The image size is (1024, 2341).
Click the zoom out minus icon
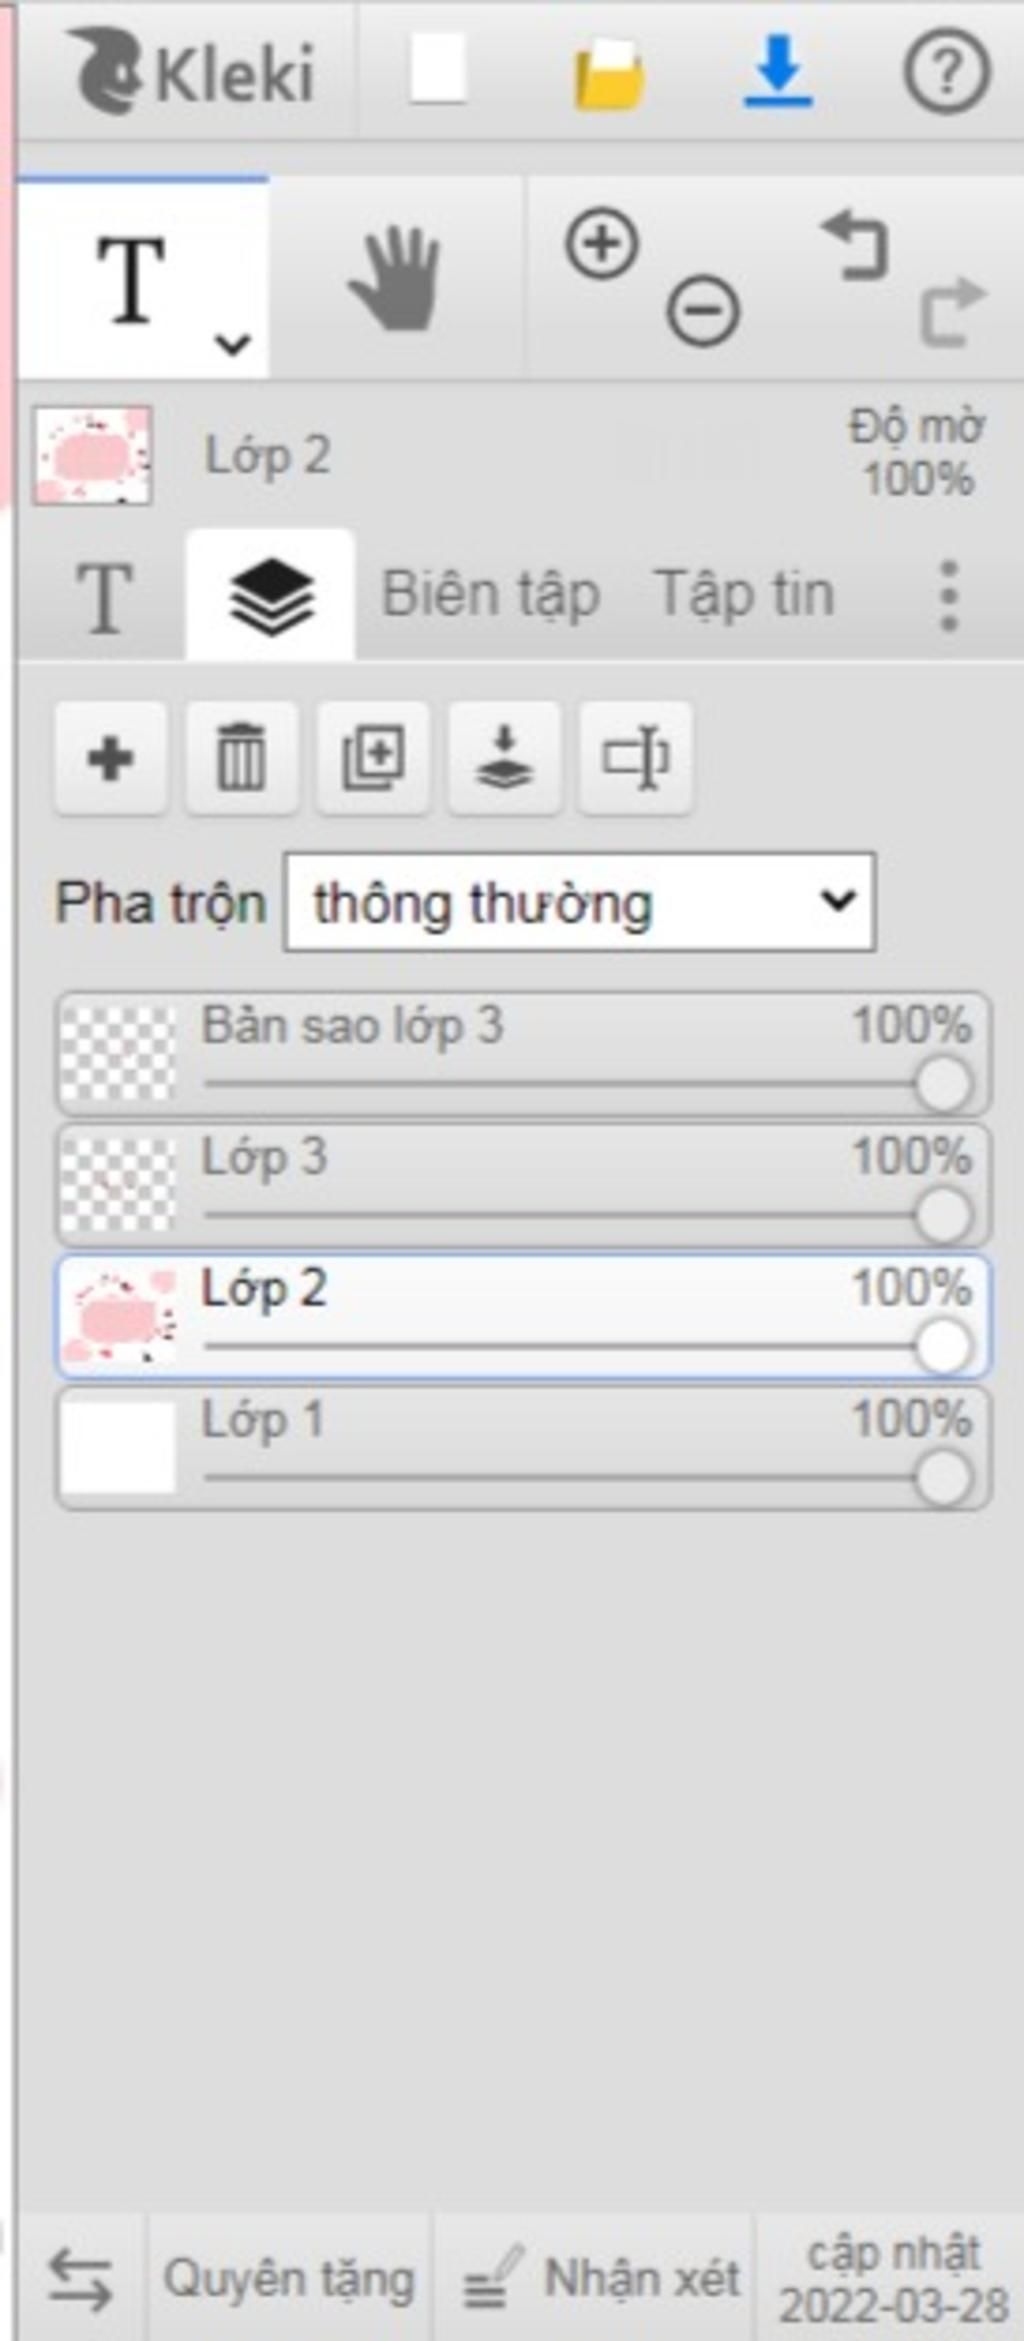coord(704,311)
